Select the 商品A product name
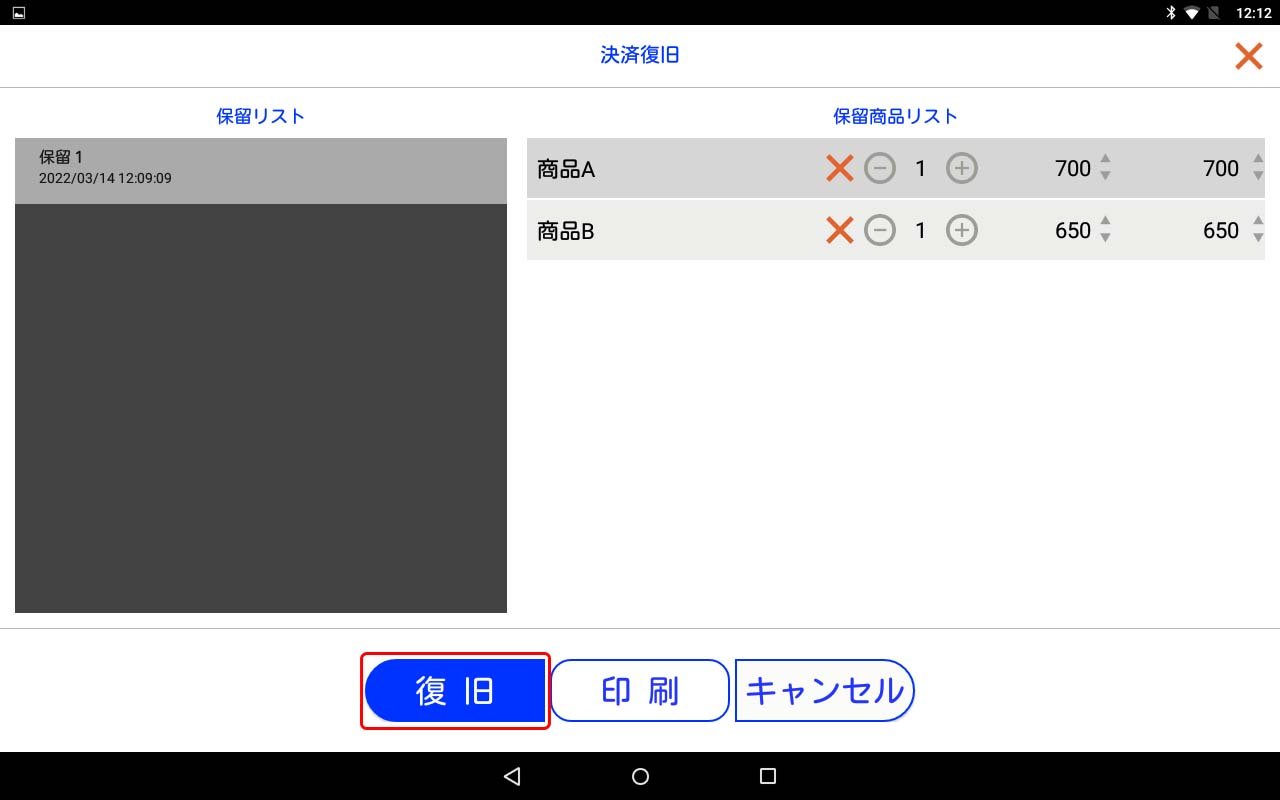1280x800 pixels. [566, 169]
